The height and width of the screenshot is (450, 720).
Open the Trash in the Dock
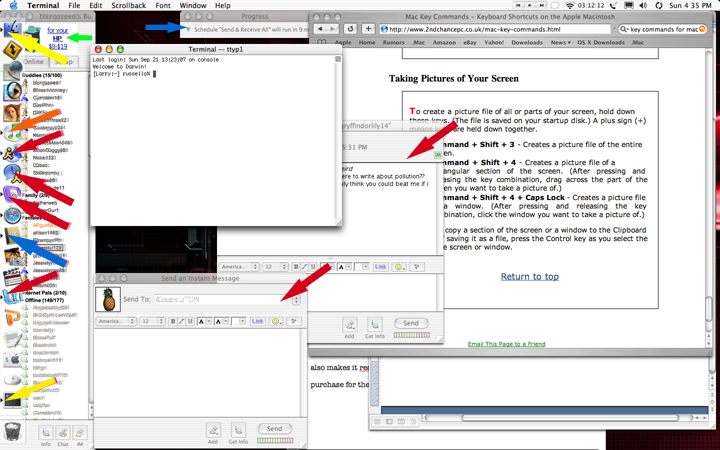coord(12,431)
